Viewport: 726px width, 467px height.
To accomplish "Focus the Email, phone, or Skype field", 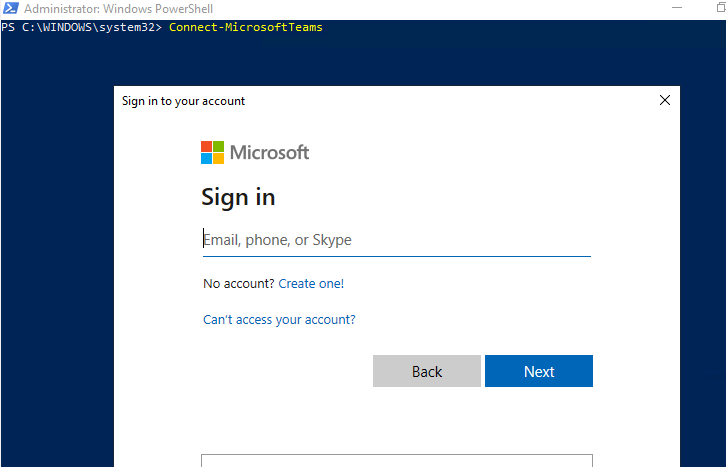I will [397, 240].
